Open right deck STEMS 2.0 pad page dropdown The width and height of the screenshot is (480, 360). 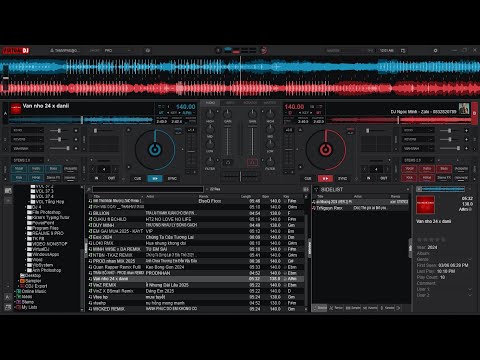click(418, 160)
